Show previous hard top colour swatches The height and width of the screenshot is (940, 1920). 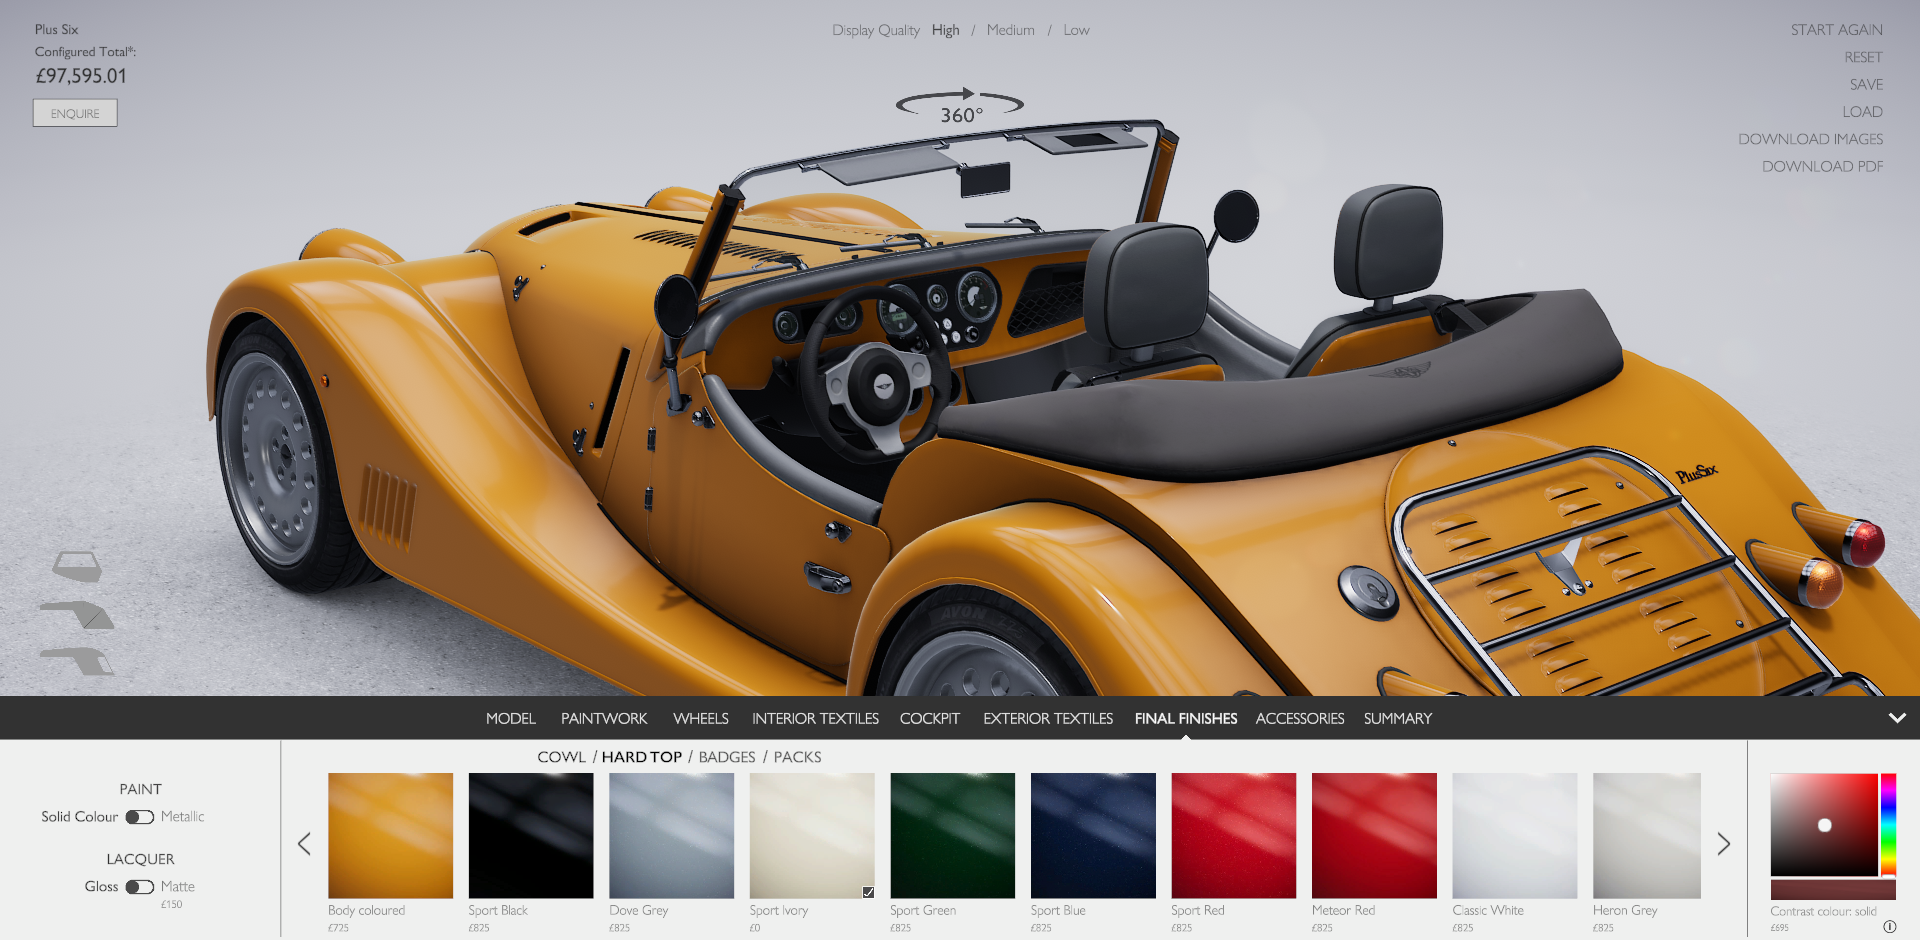[304, 844]
